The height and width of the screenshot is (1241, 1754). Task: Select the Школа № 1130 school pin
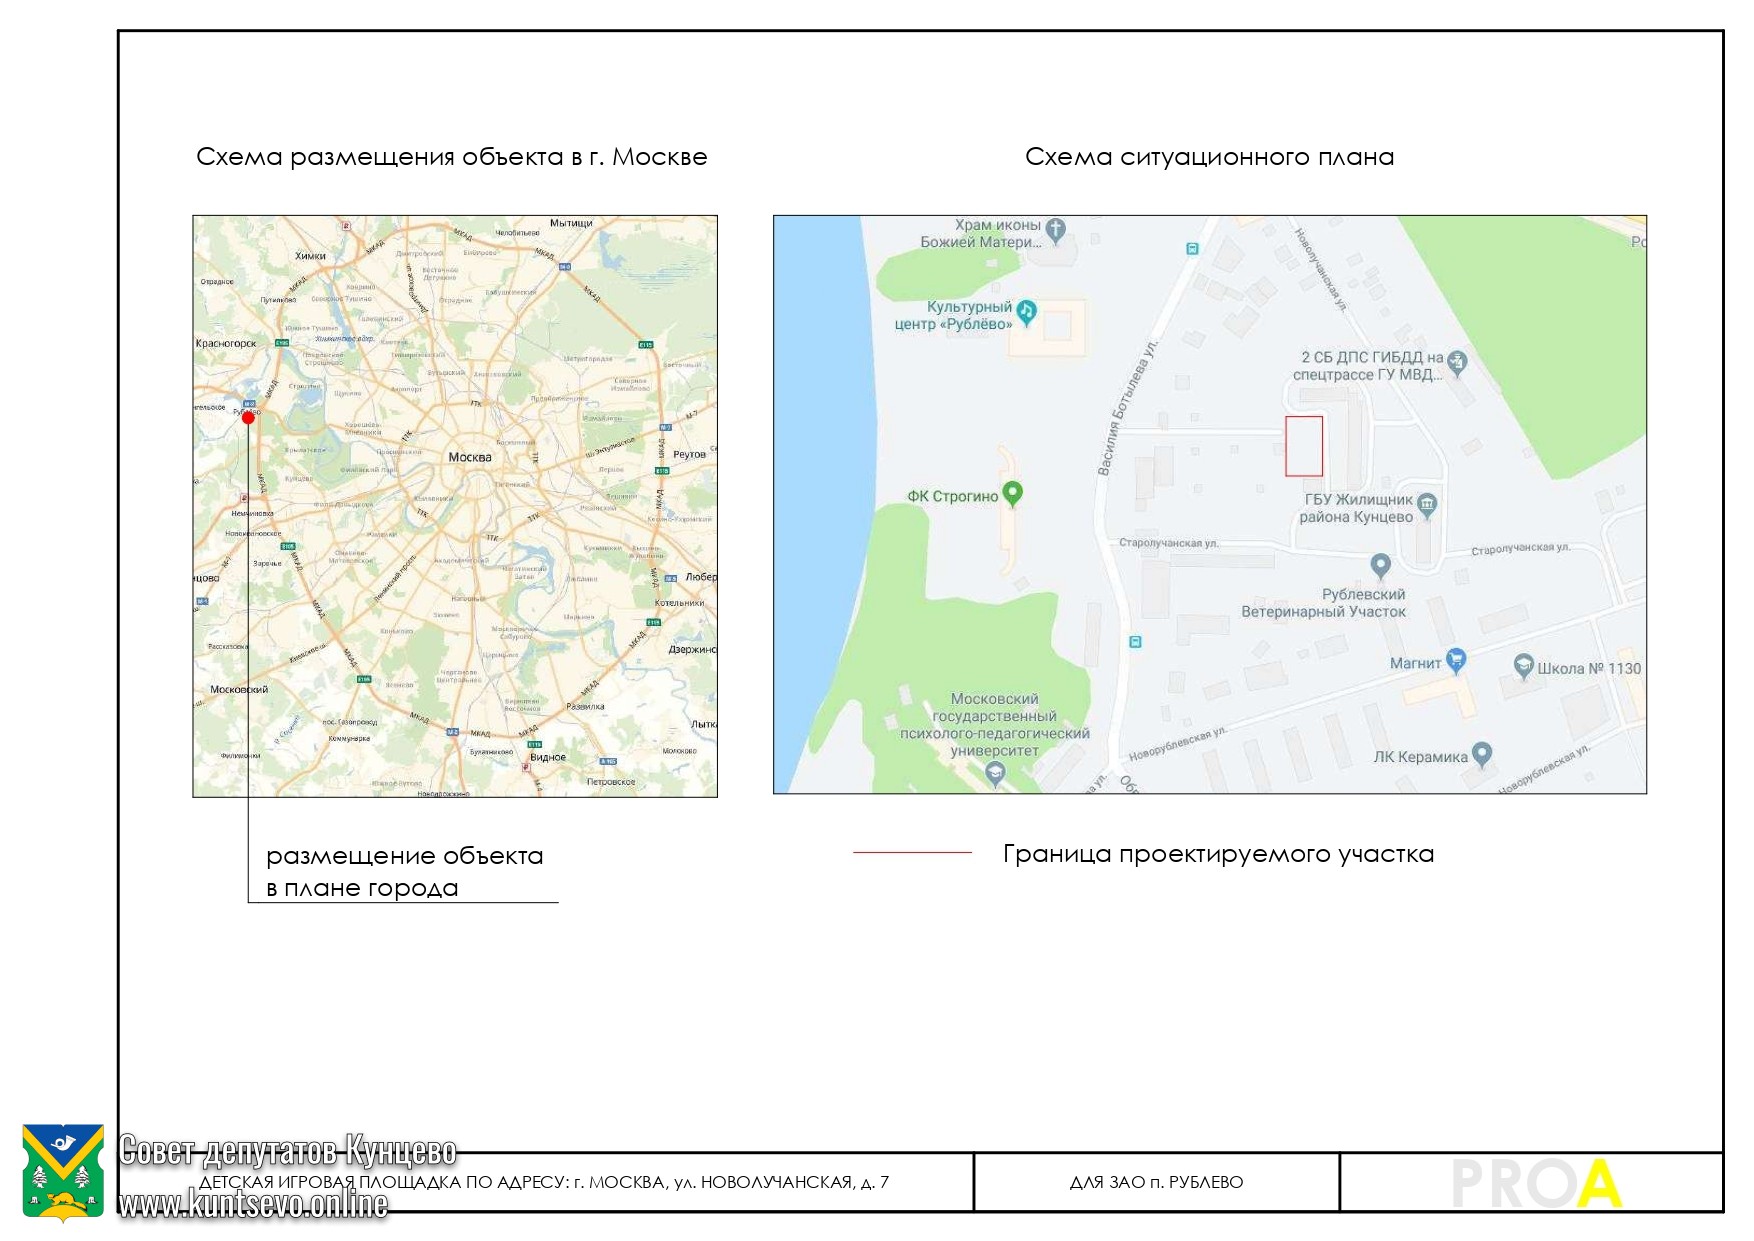click(1523, 665)
